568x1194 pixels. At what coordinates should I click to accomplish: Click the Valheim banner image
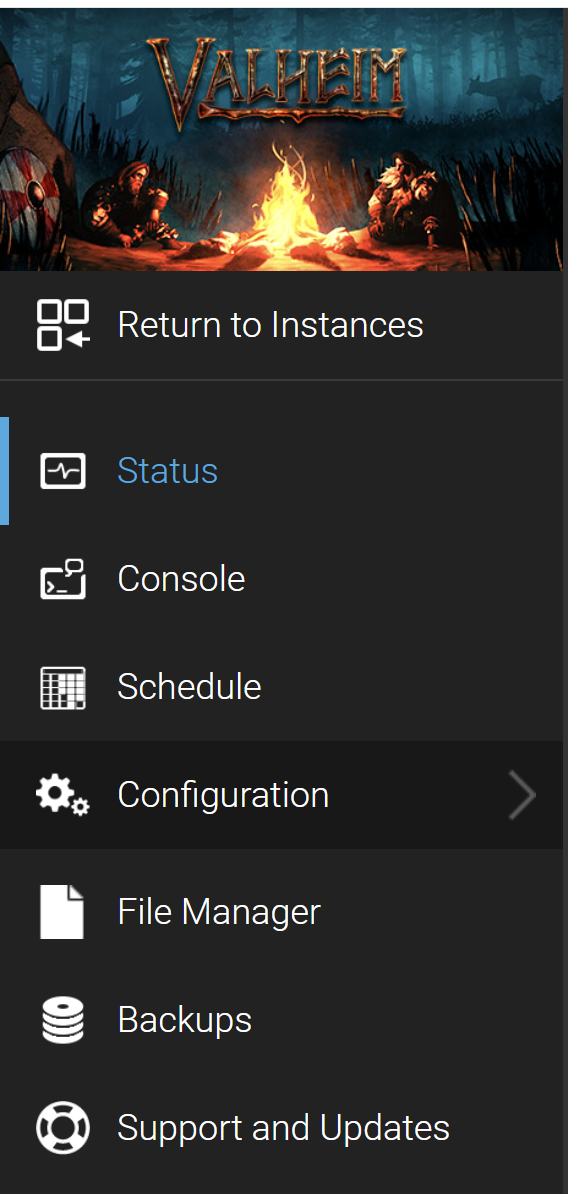tap(282, 139)
